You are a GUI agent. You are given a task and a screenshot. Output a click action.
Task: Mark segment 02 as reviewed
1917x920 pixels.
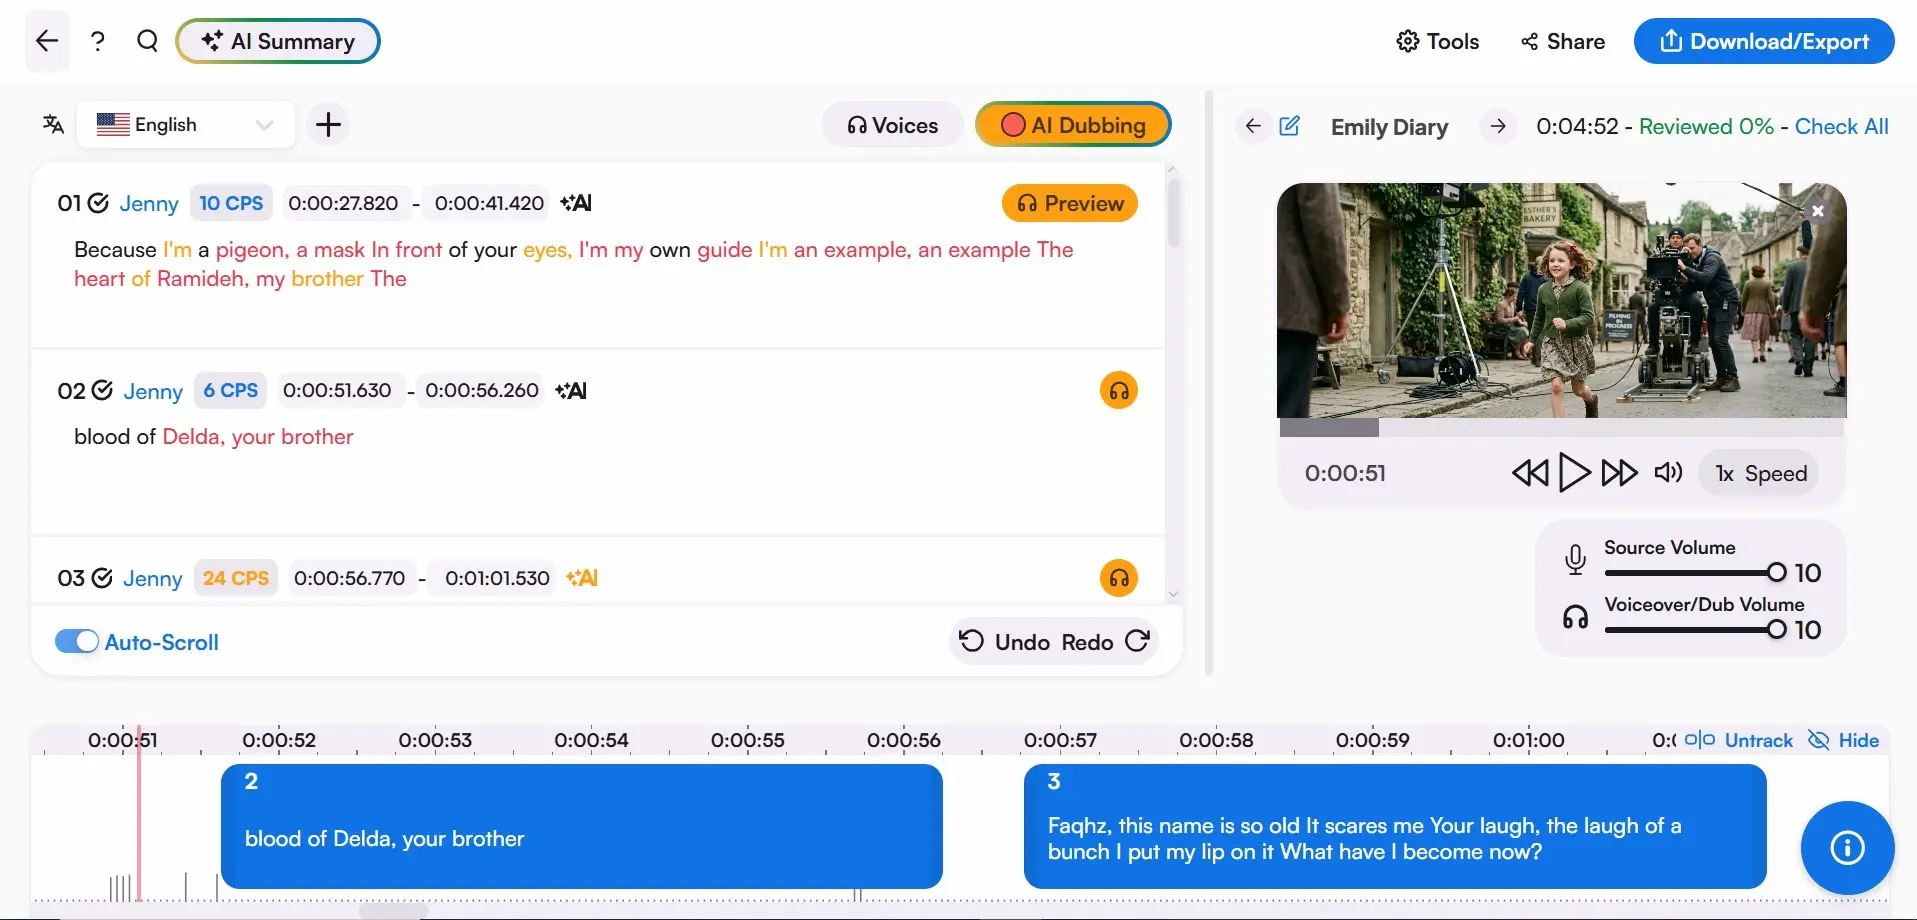102,390
